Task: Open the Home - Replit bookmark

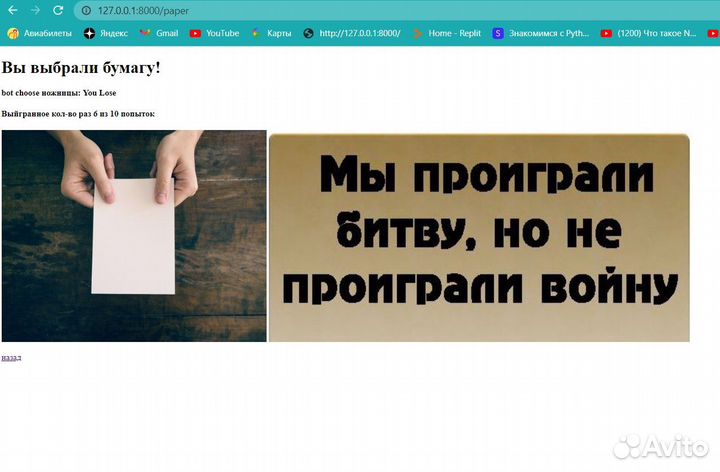Action: coord(446,34)
